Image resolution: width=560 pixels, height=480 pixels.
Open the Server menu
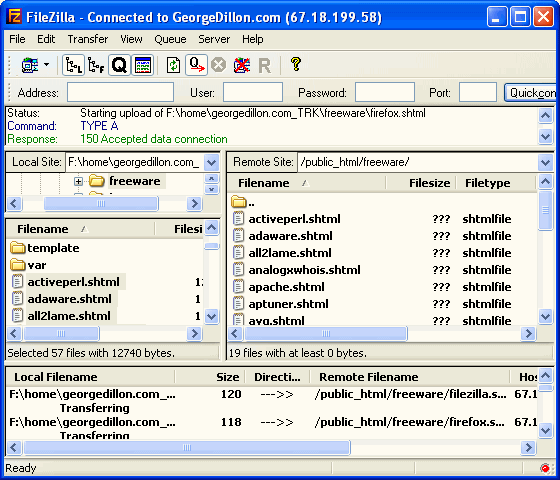(214, 39)
